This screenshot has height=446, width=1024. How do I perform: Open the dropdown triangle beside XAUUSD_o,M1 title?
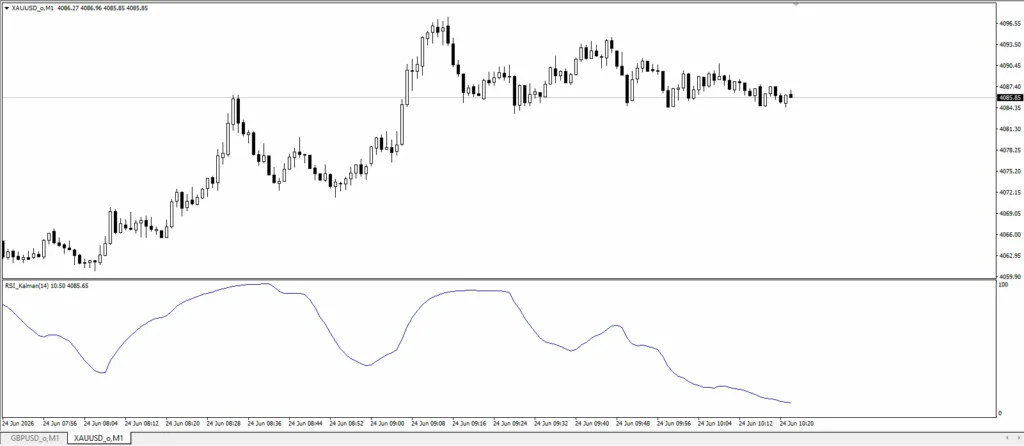click(7, 8)
